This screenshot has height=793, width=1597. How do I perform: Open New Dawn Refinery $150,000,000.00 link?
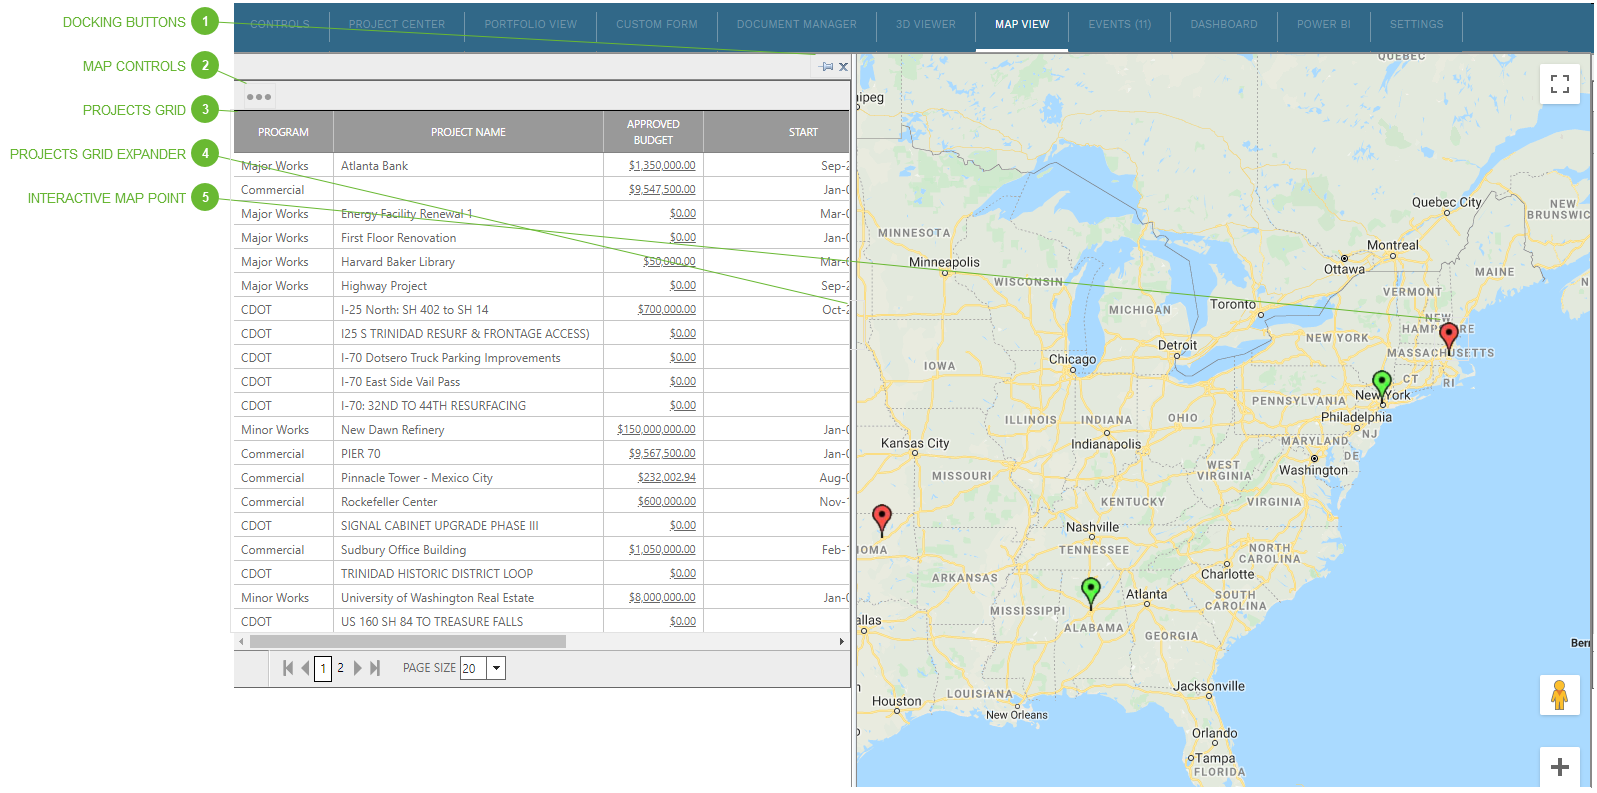coord(656,430)
